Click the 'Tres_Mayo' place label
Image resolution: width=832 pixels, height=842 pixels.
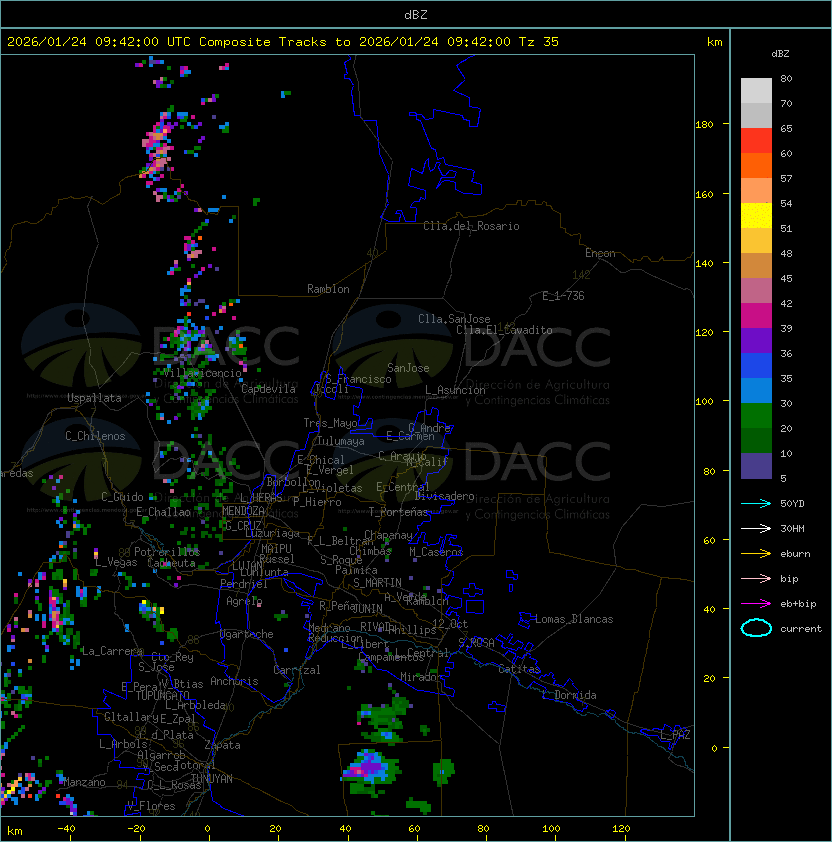(x=330, y=423)
